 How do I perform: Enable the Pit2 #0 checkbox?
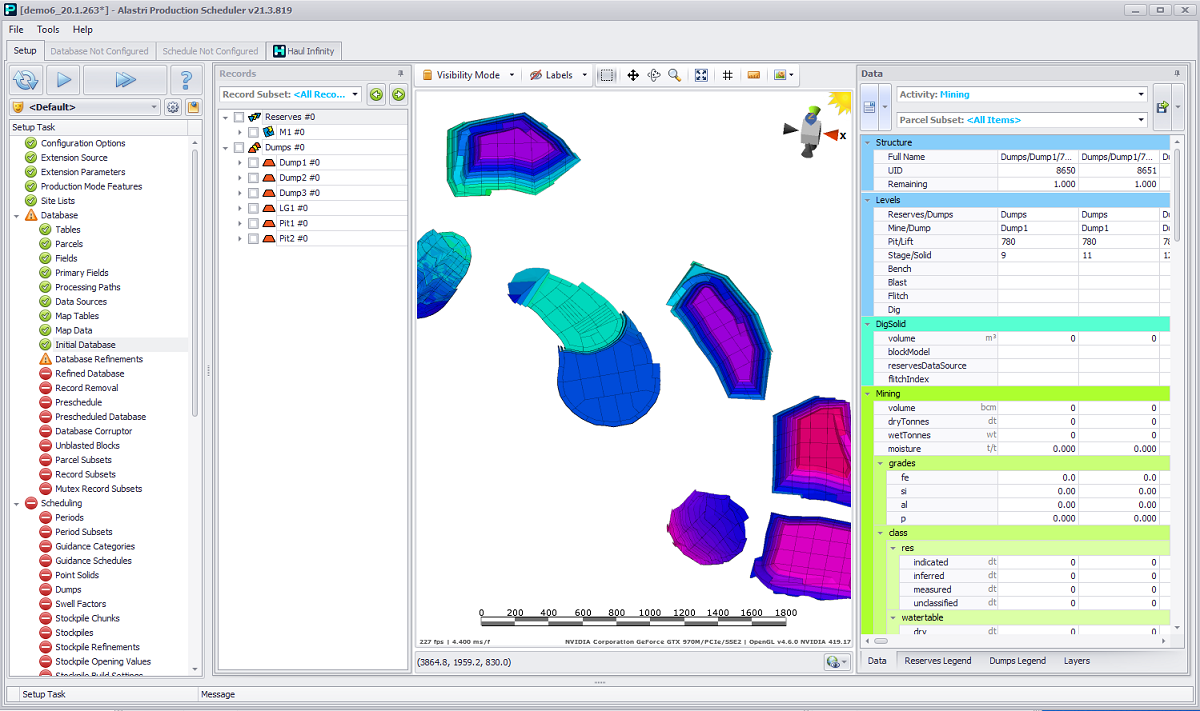pyautogui.click(x=253, y=239)
